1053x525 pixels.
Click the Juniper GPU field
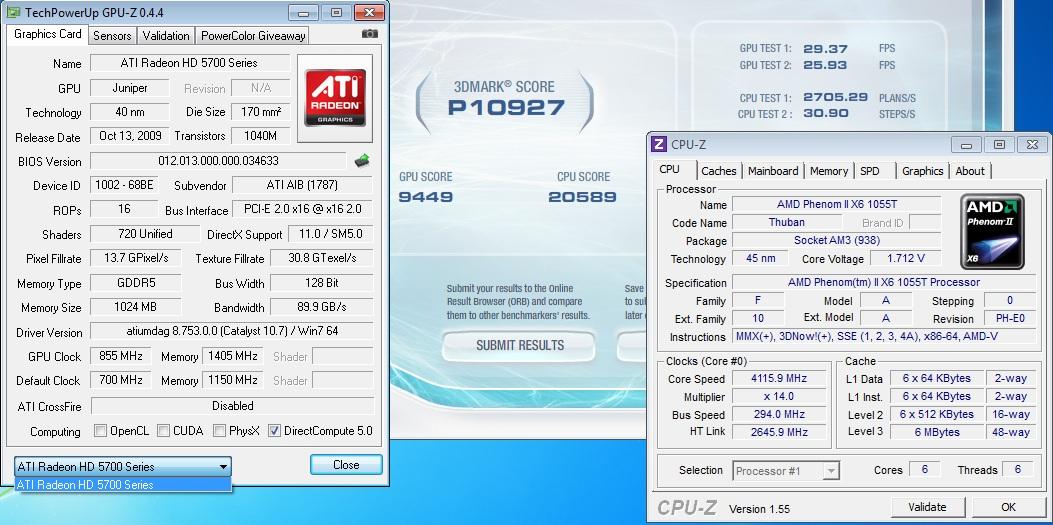(x=130, y=88)
